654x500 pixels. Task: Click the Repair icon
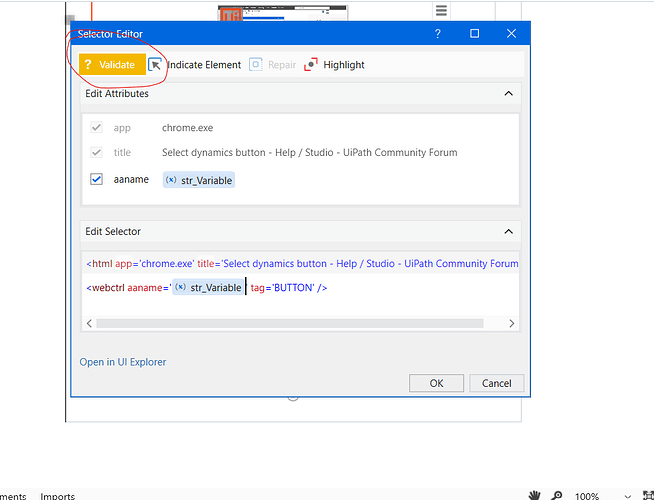[256, 65]
